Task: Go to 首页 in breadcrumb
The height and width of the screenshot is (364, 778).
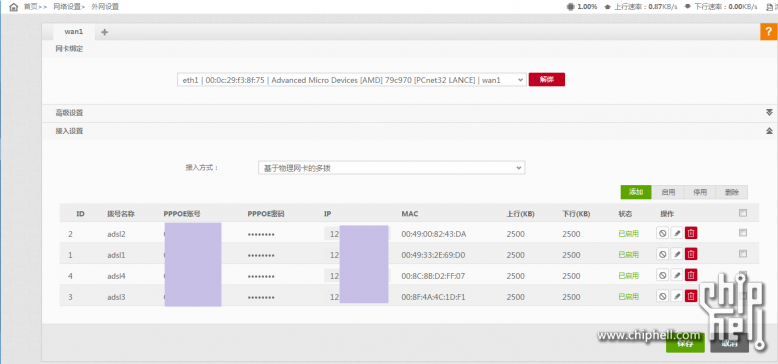Action: pos(30,7)
